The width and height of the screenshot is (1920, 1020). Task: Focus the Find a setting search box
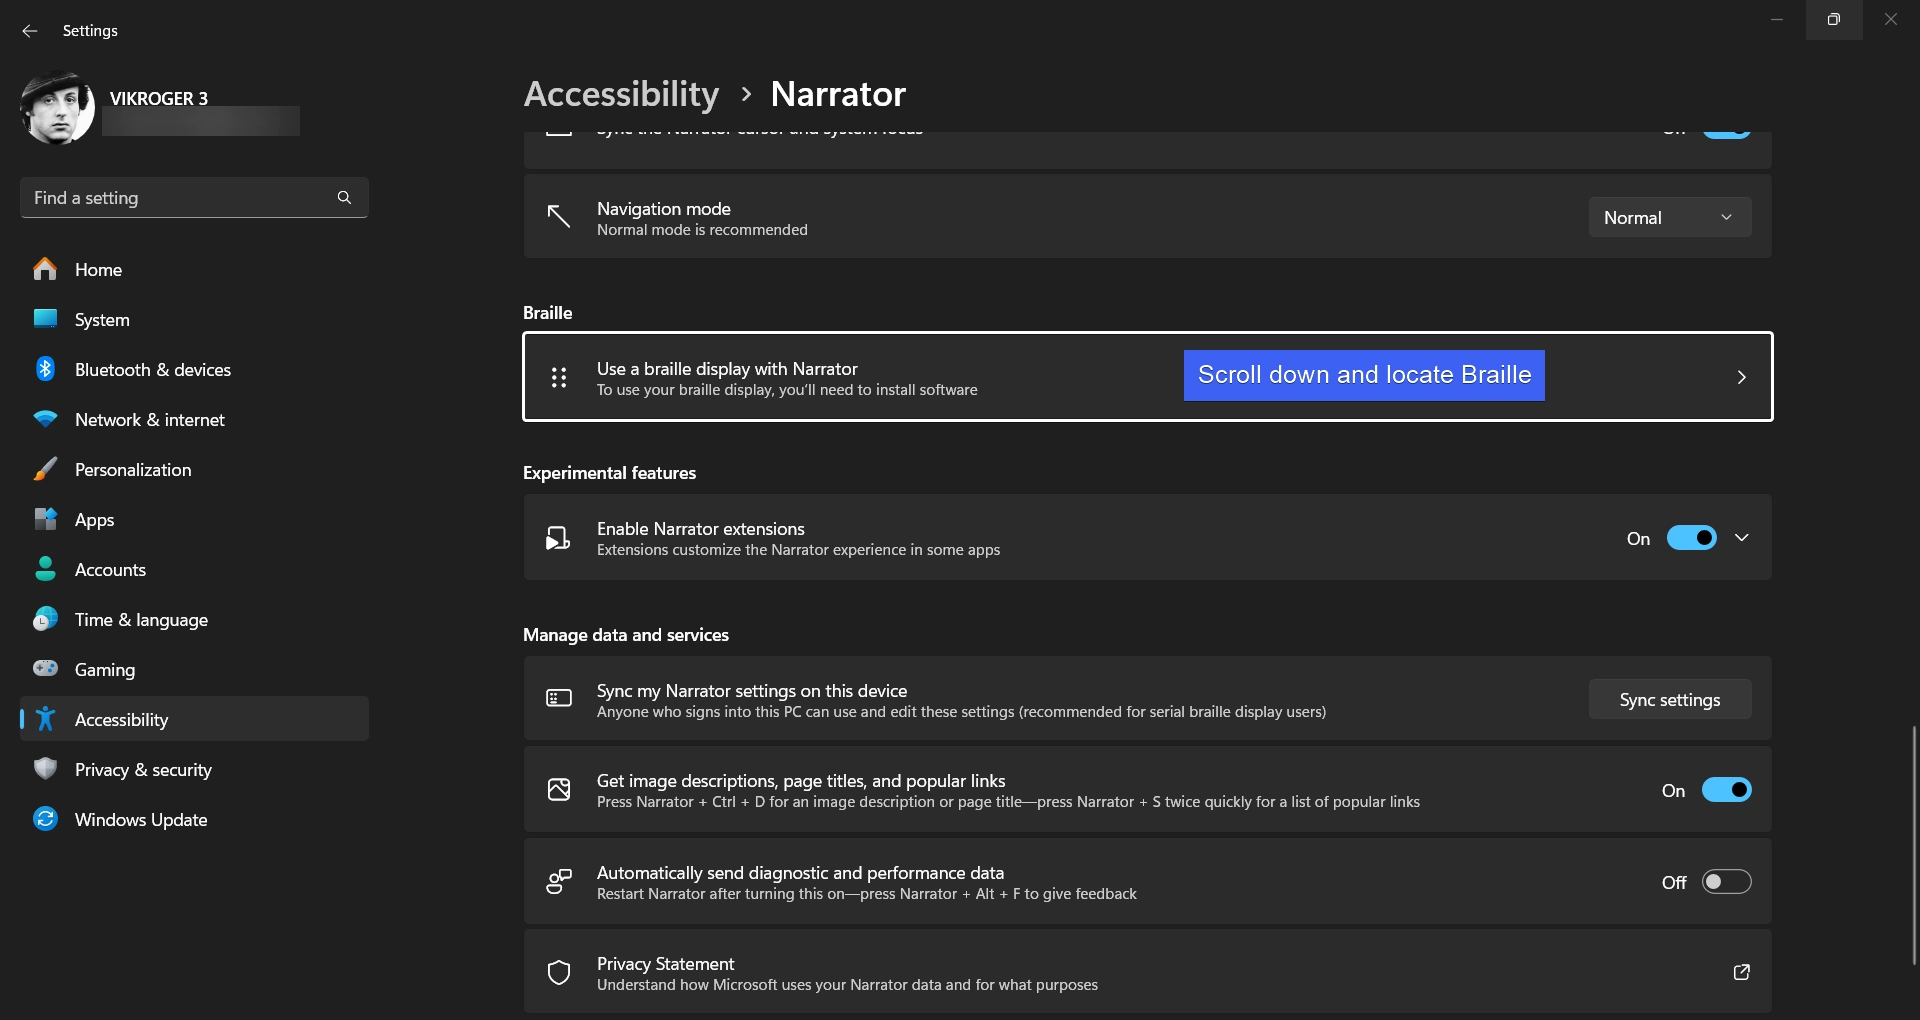point(194,198)
